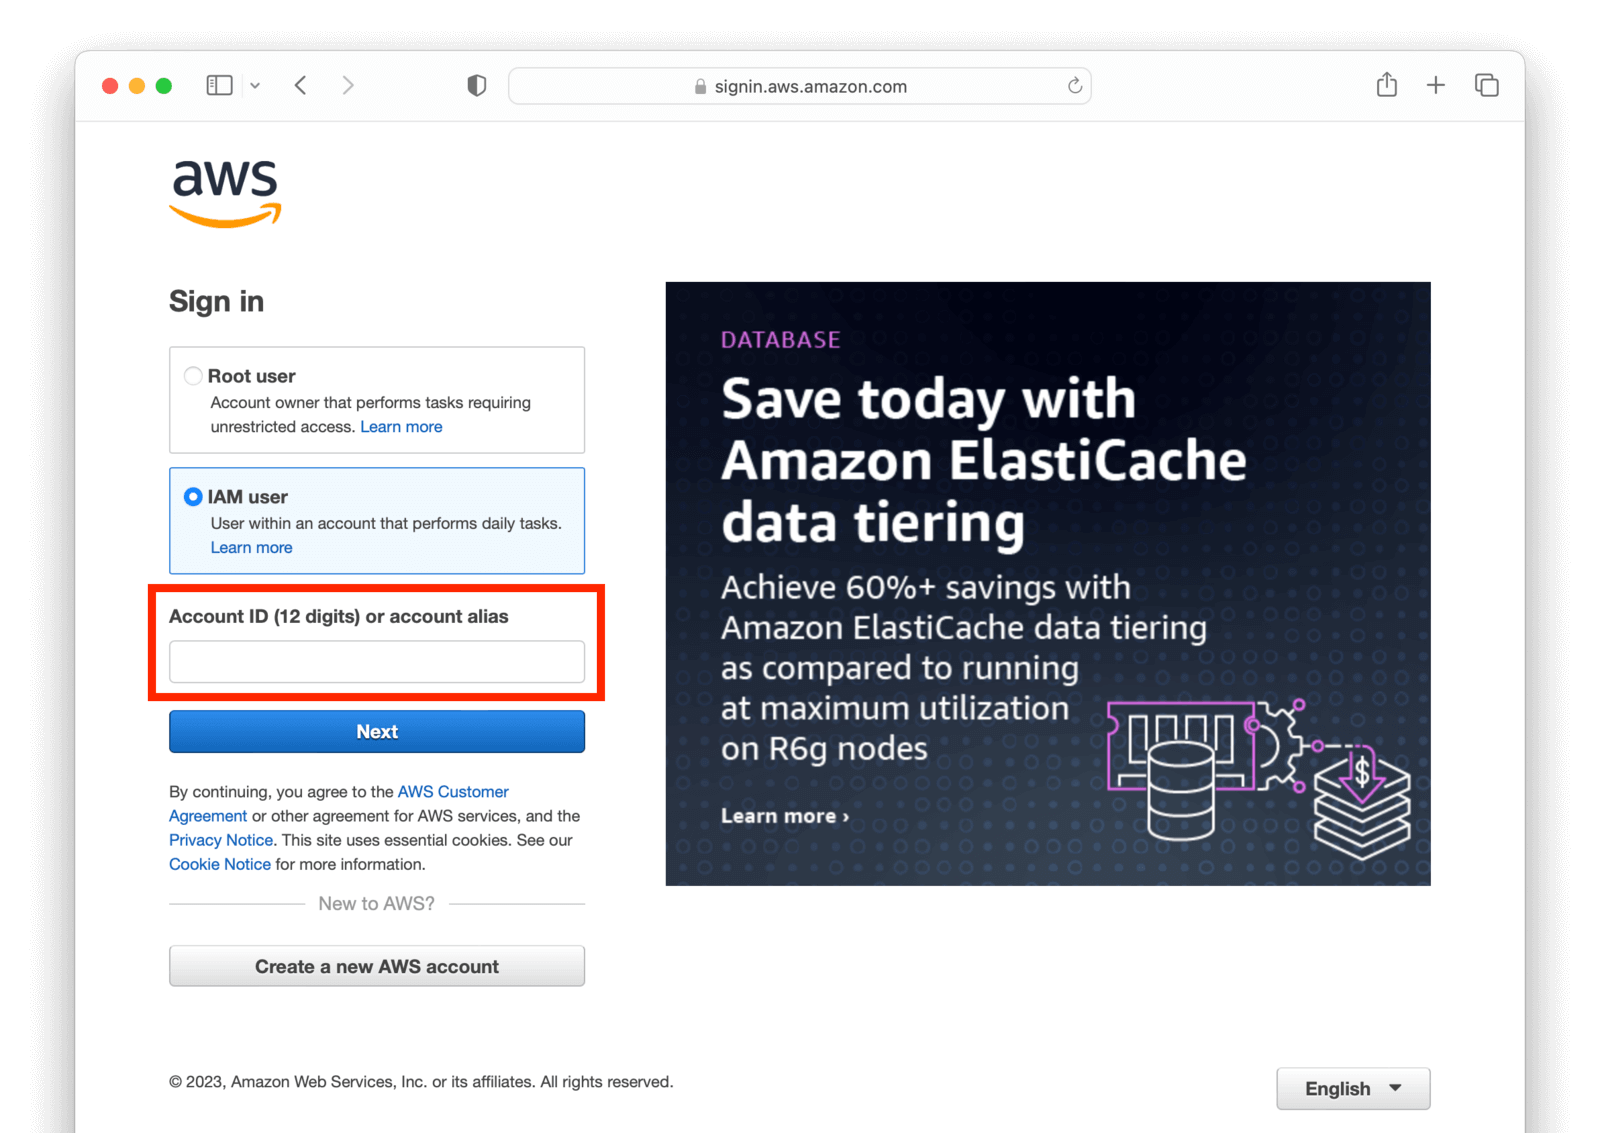The image size is (1600, 1133).
Task: Click Create a new AWS account
Action: click(x=376, y=966)
